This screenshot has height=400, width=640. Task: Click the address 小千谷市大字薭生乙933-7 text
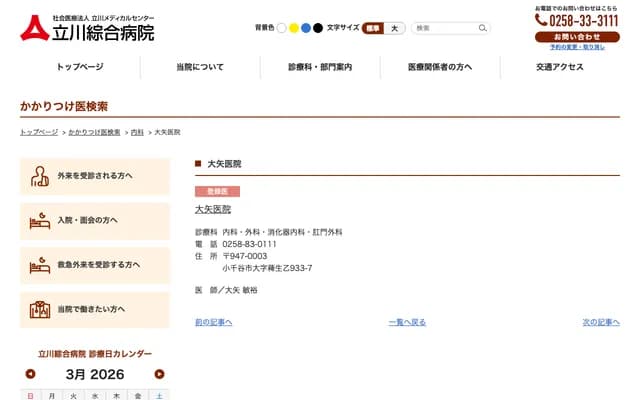pos(267,268)
